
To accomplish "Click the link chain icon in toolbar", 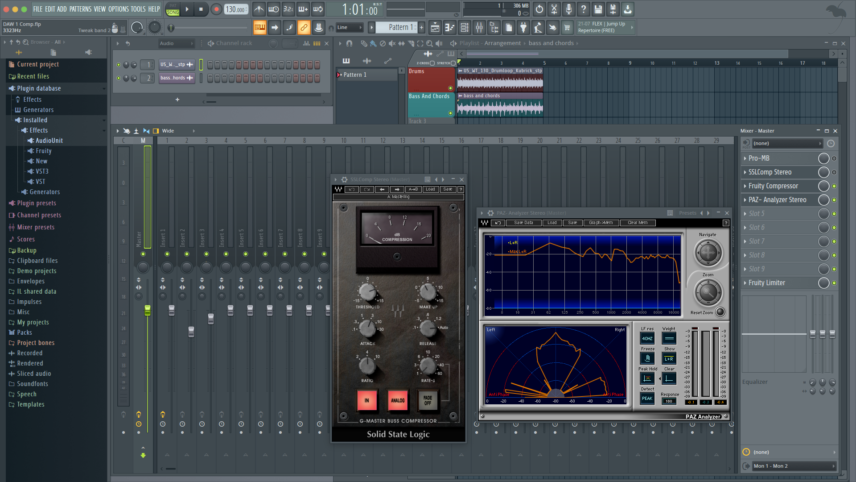I will 304,27.
